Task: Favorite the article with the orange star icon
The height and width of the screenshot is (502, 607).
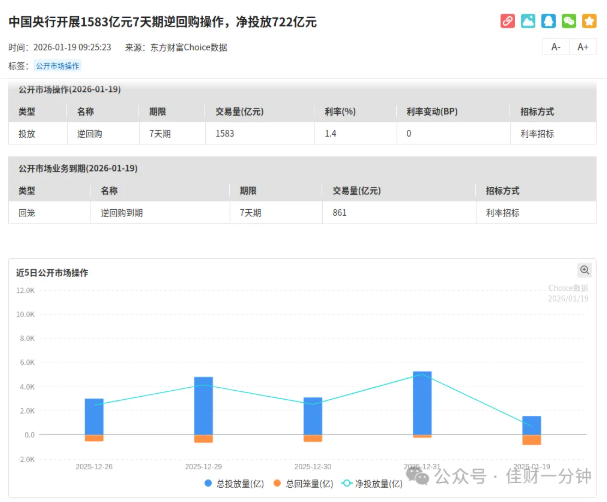Action: [x=589, y=21]
